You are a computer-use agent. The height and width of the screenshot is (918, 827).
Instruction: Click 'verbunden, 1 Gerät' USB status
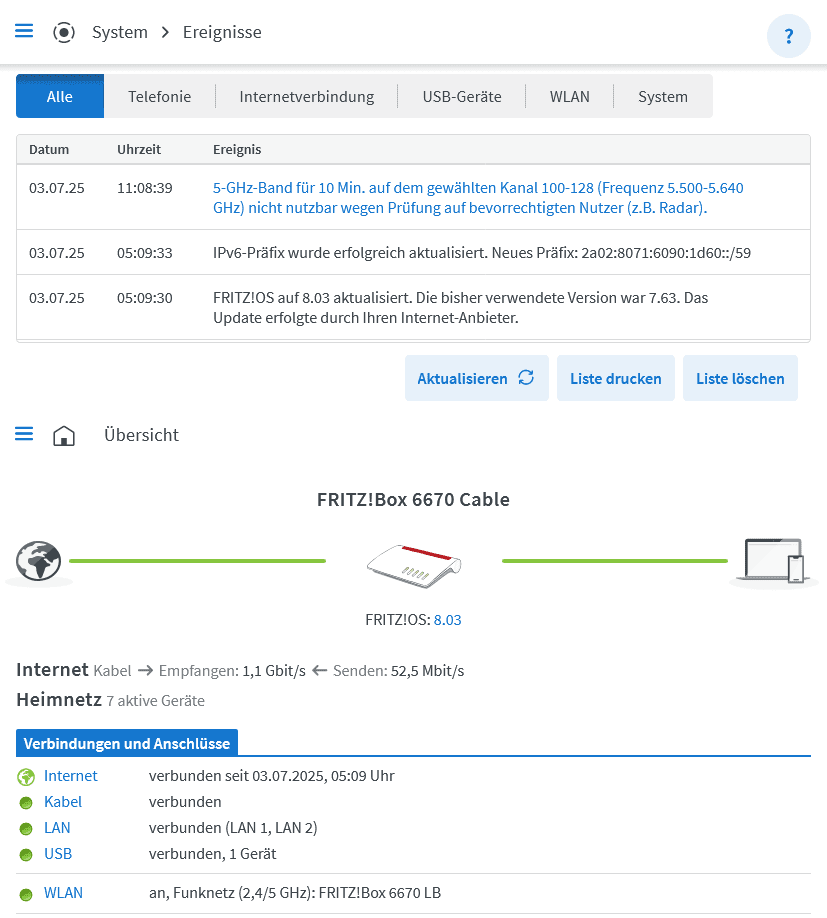coord(212,854)
